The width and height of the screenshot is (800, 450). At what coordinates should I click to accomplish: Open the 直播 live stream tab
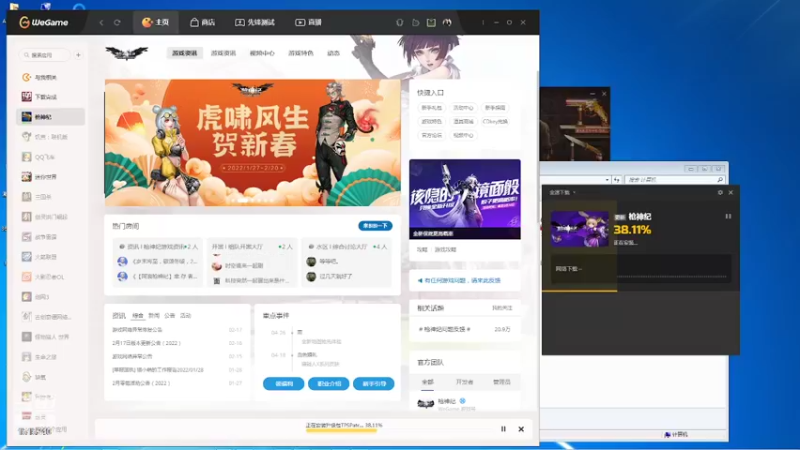coord(308,22)
